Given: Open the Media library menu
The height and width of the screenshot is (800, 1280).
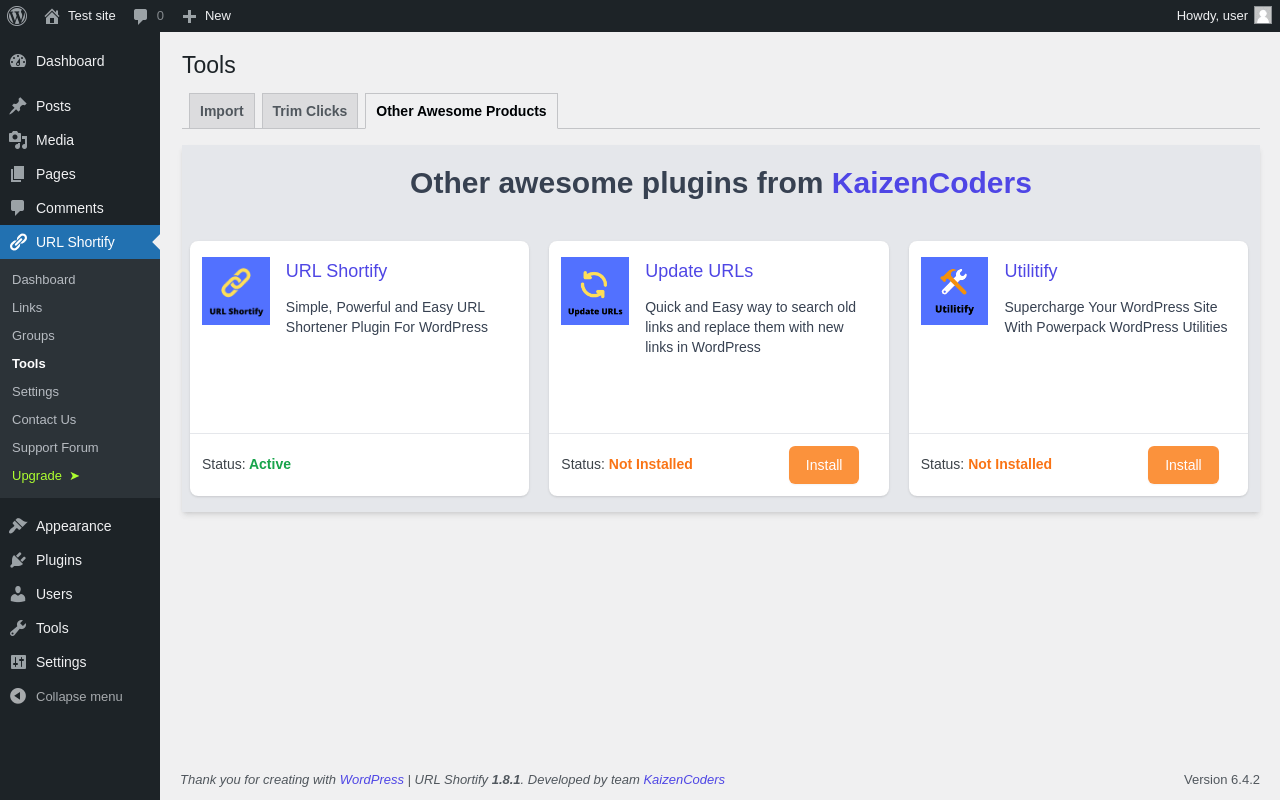Looking at the screenshot, I should point(55,140).
